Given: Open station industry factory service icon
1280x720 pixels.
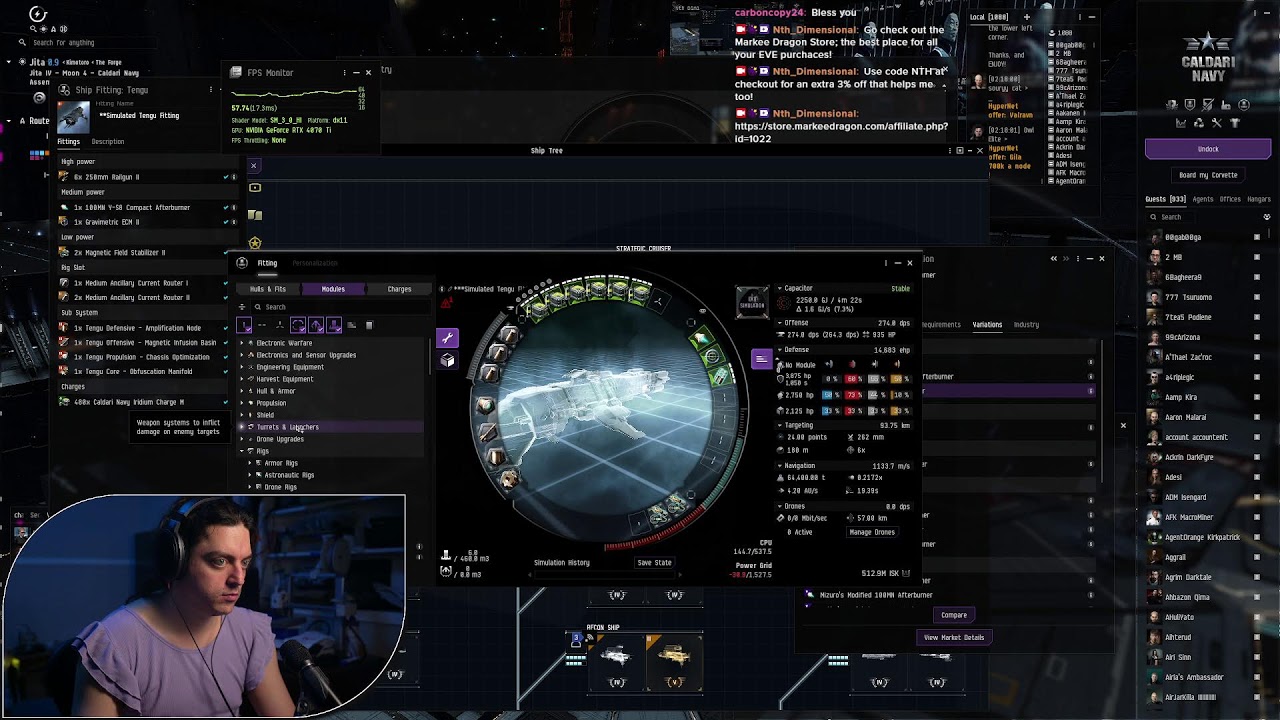Looking at the screenshot, I should pos(1226,104).
